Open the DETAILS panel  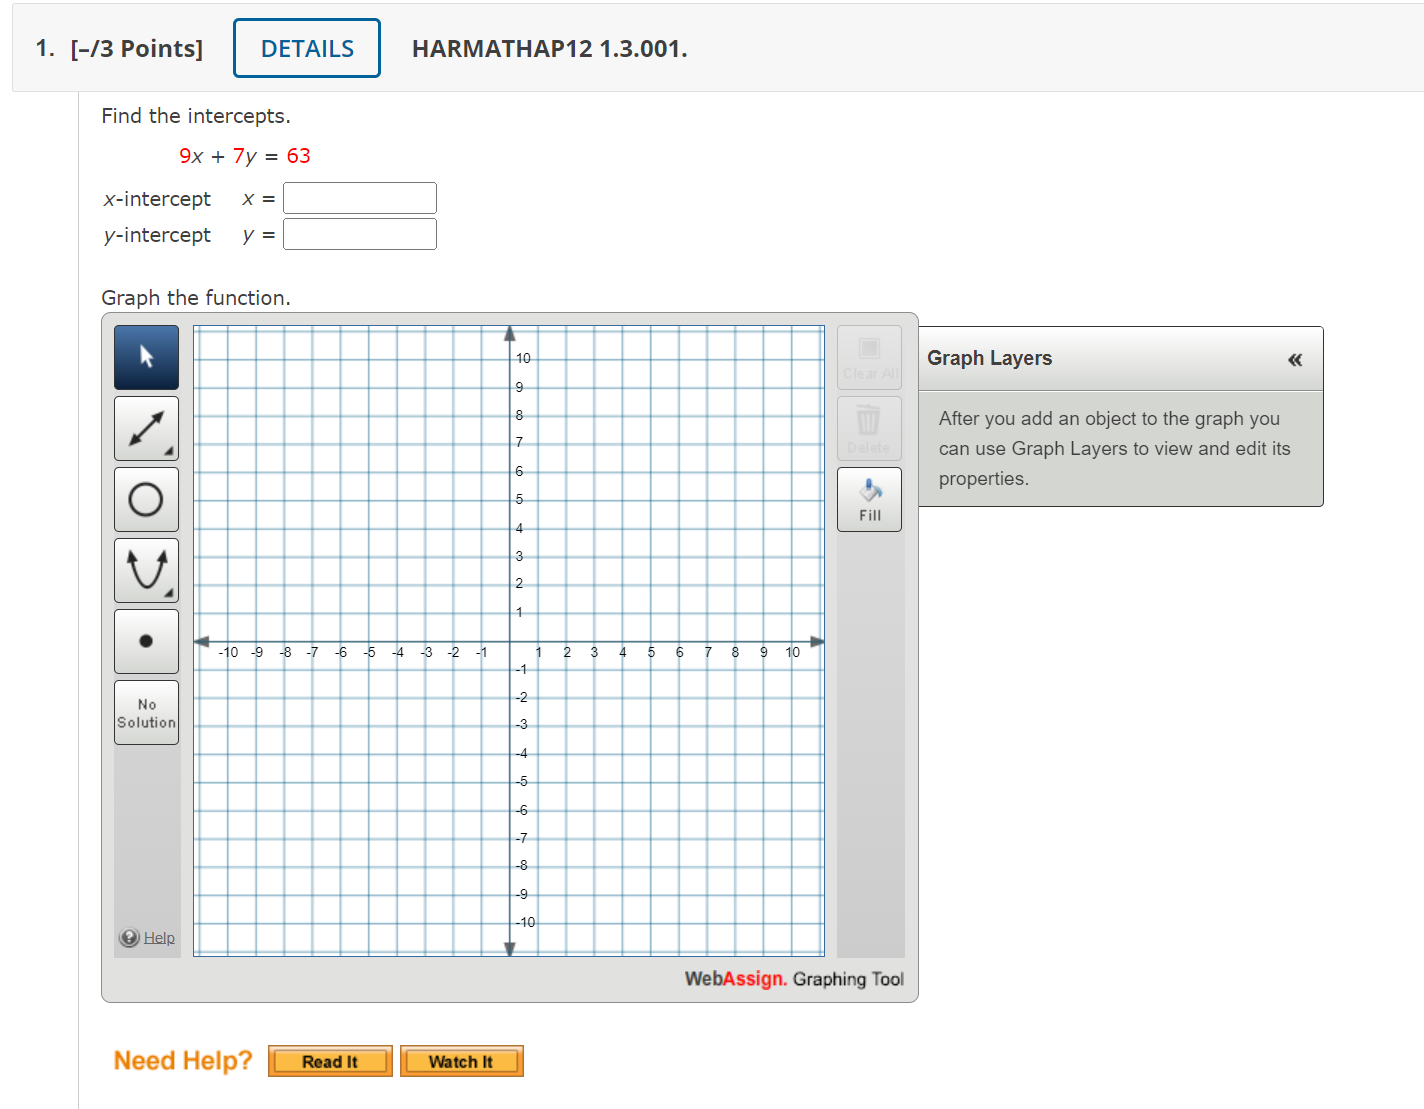pyautogui.click(x=306, y=47)
